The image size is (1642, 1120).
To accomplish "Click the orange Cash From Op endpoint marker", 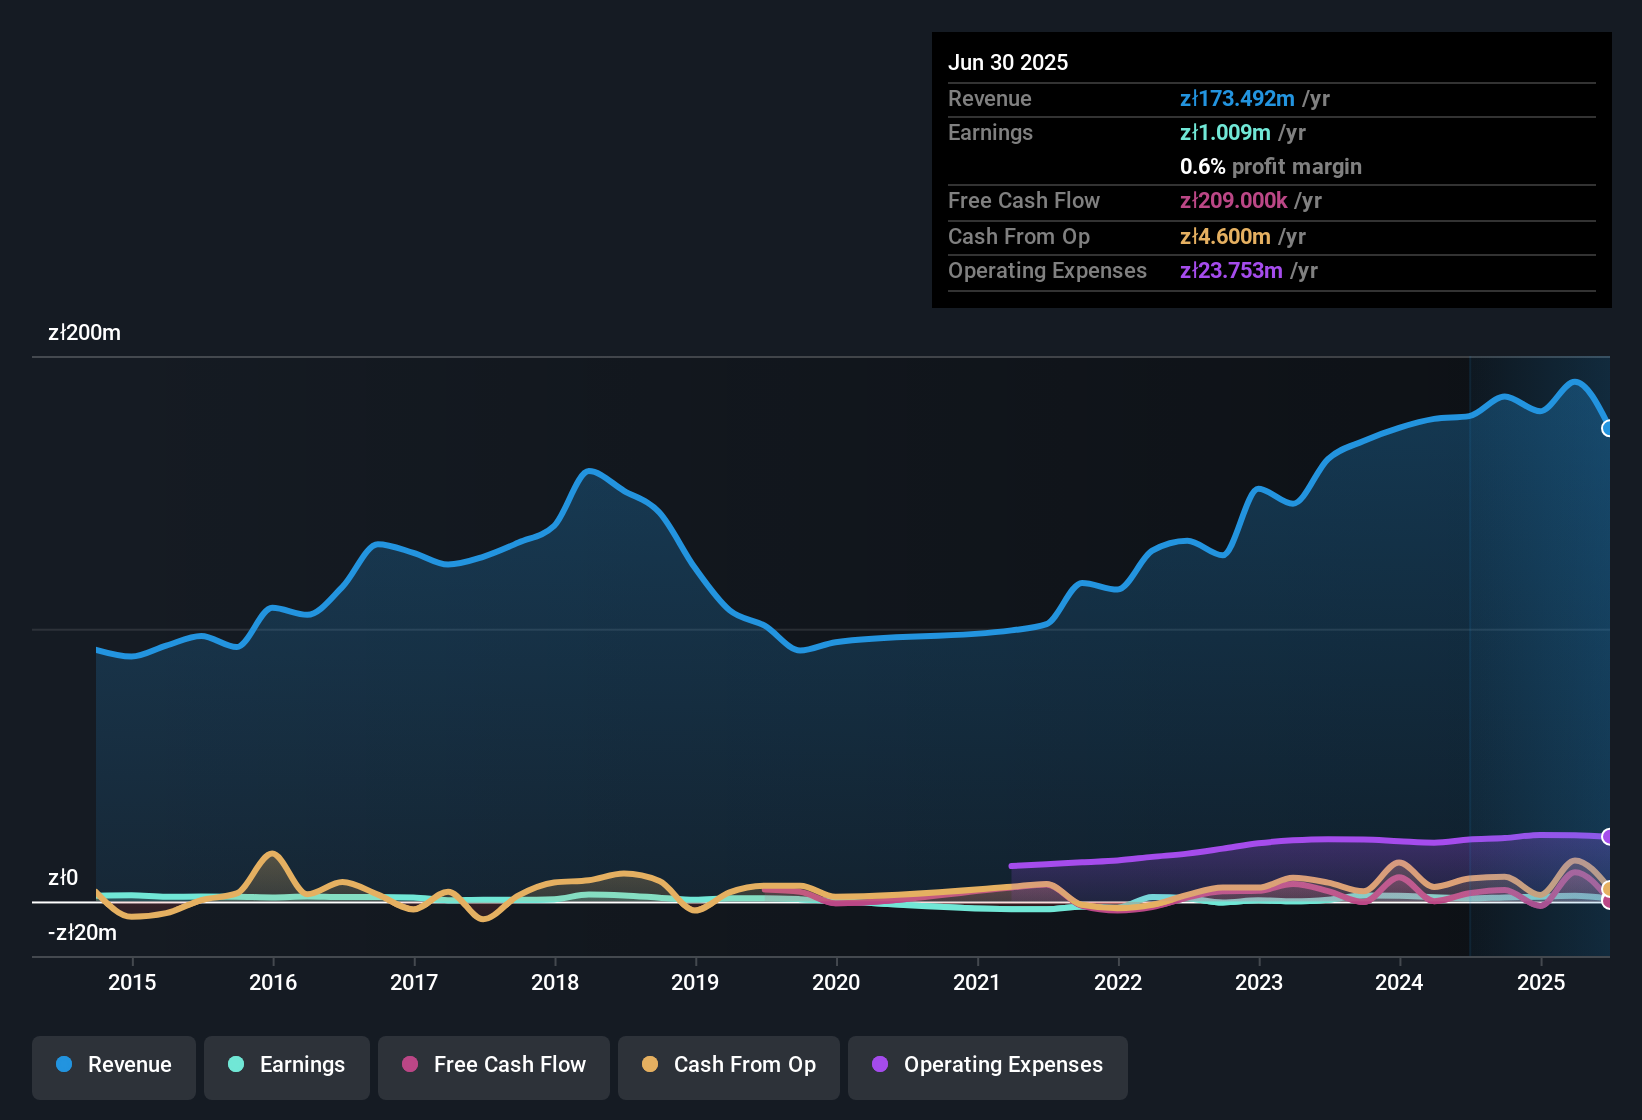I will tap(1608, 889).
